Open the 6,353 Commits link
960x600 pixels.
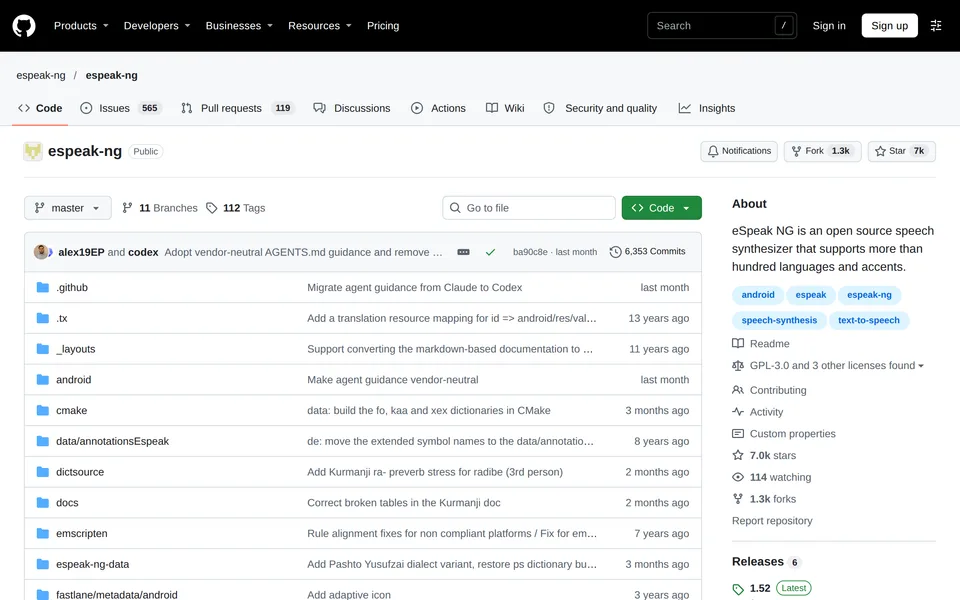click(648, 252)
